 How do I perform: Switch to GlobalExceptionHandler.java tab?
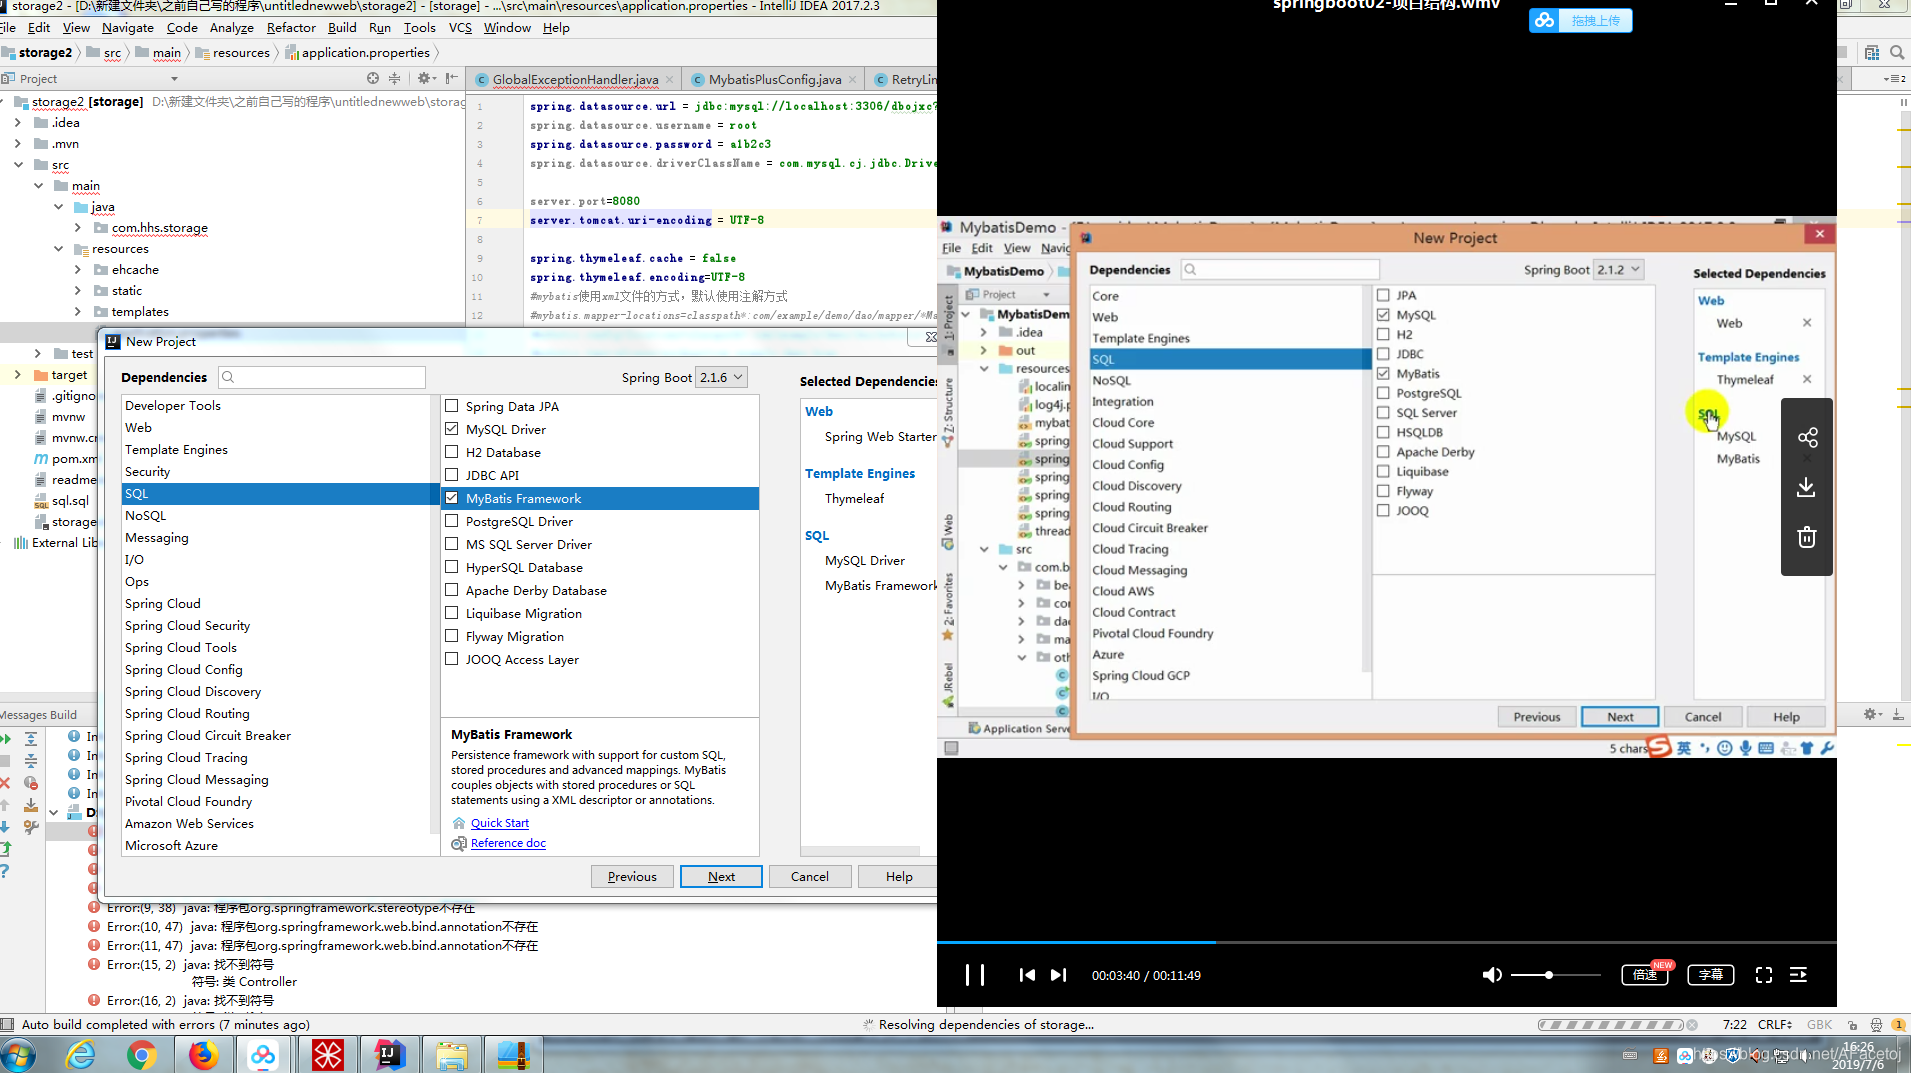point(575,79)
